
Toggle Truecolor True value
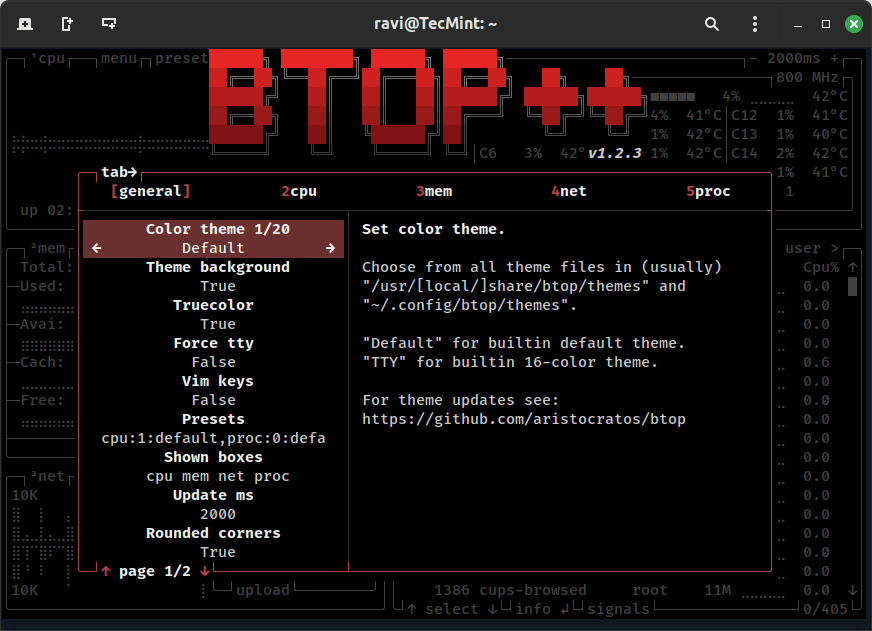click(218, 324)
